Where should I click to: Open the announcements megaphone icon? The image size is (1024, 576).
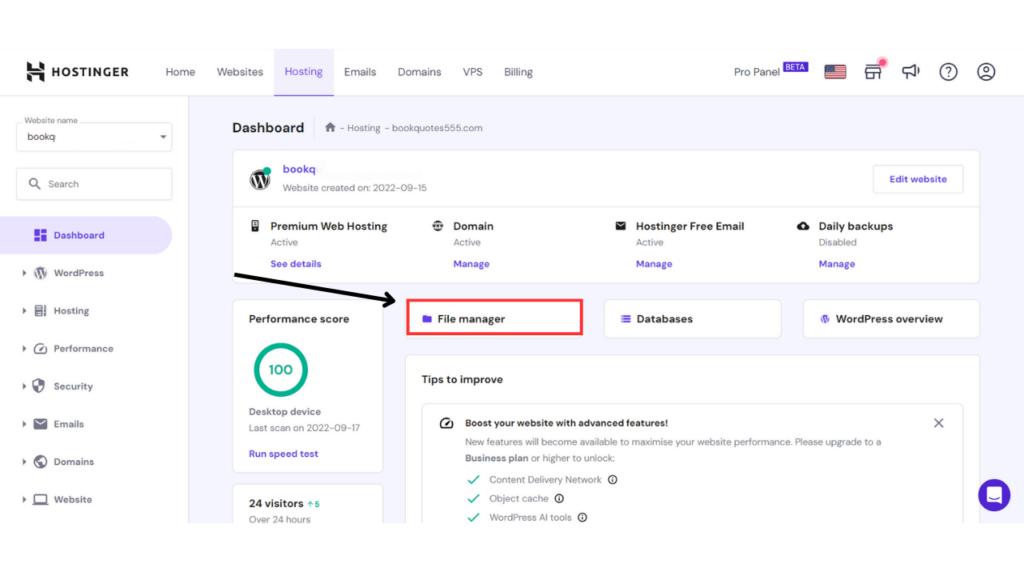tap(910, 72)
